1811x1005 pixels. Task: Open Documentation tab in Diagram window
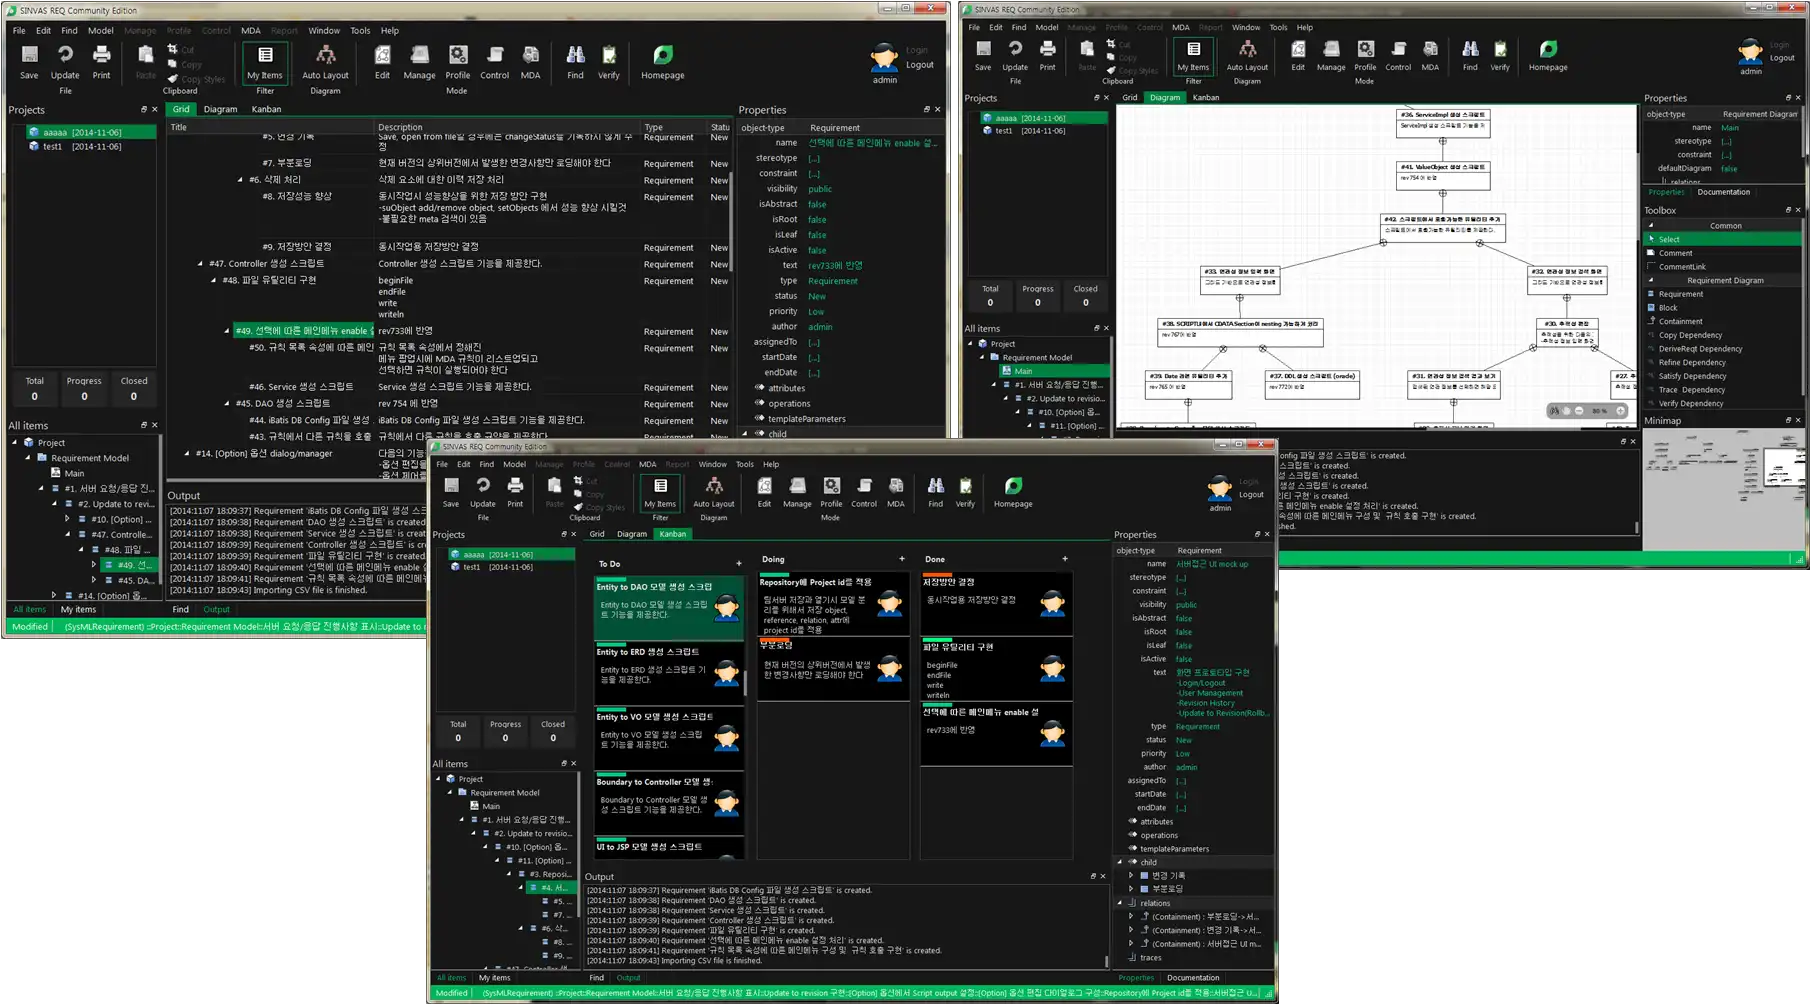tap(1723, 192)
